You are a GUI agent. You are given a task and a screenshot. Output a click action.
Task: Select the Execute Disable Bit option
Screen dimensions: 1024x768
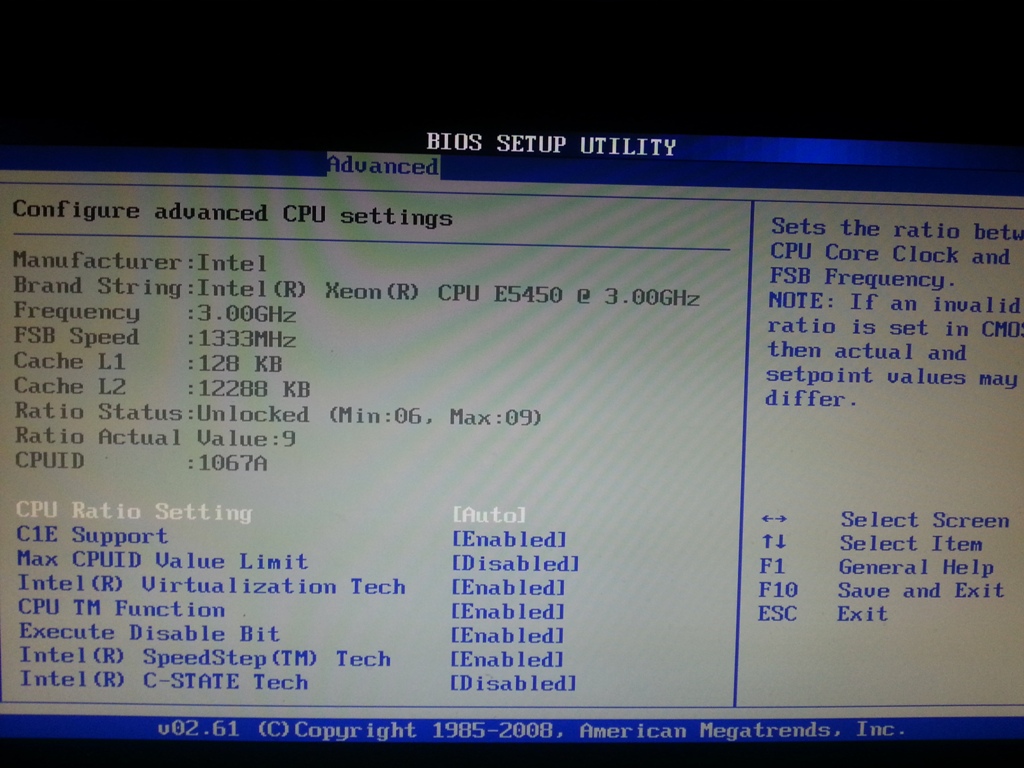point(149,632)
